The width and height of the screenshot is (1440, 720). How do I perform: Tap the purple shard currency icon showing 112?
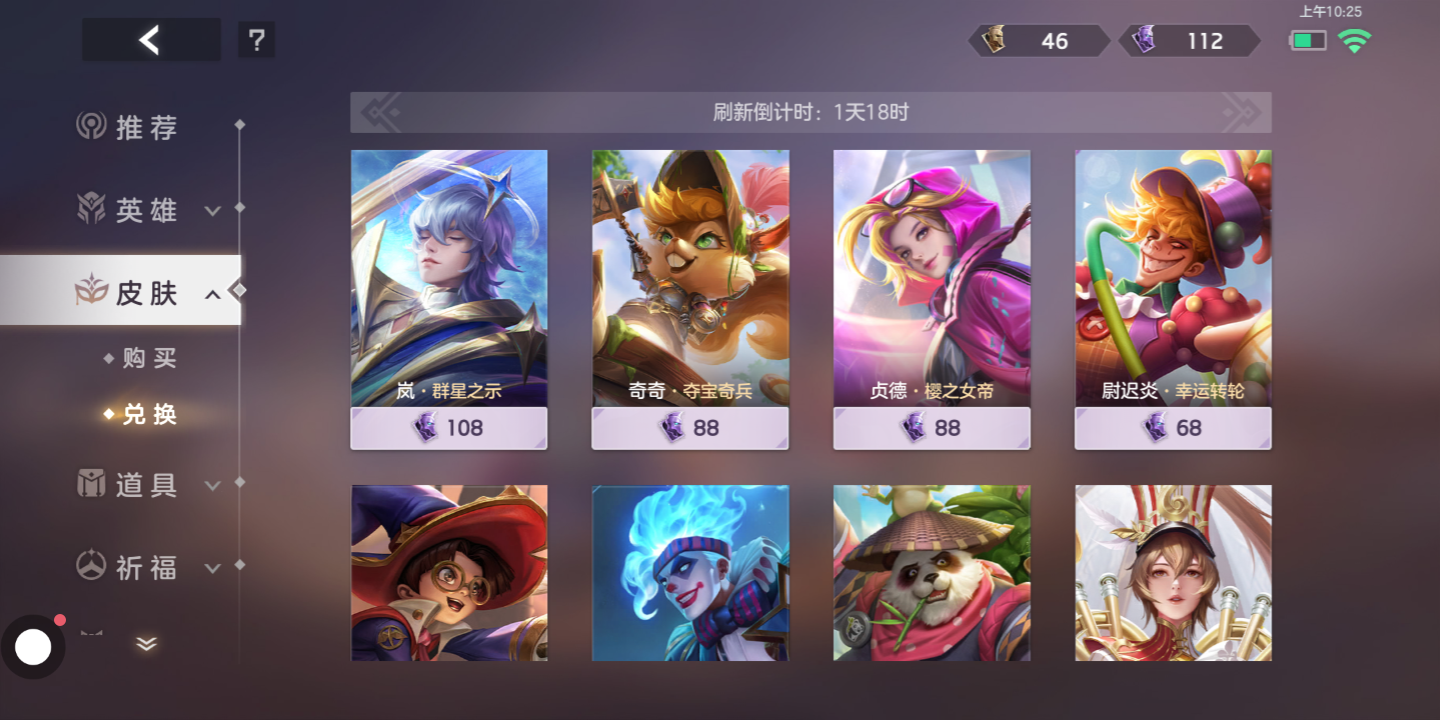(x=1144, y=40)
